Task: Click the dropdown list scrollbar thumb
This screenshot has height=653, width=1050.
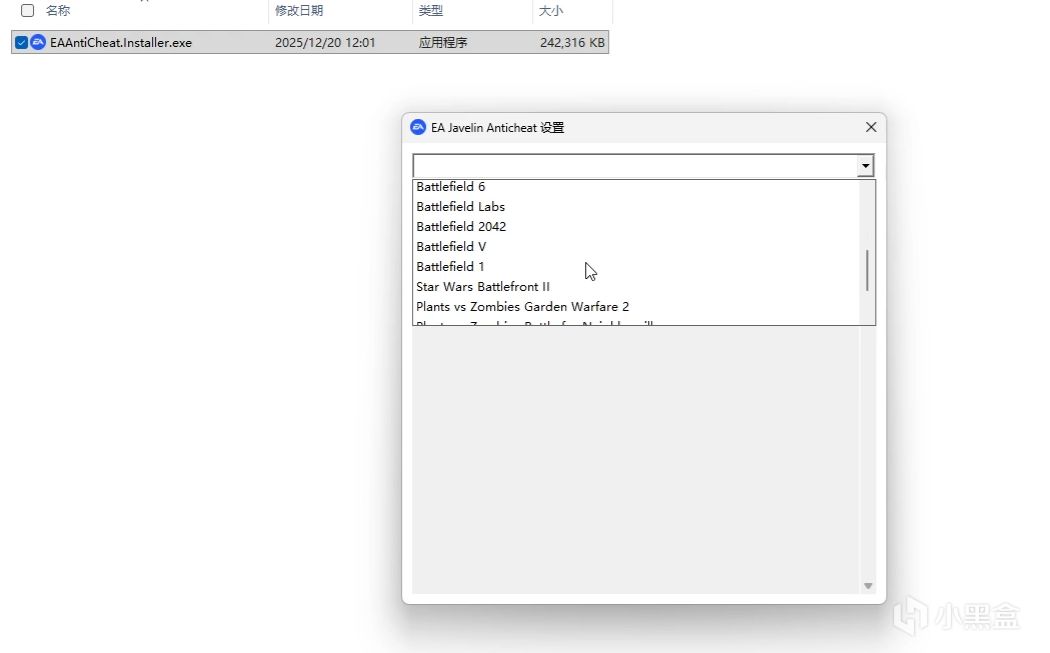Action: coord(867,270)
